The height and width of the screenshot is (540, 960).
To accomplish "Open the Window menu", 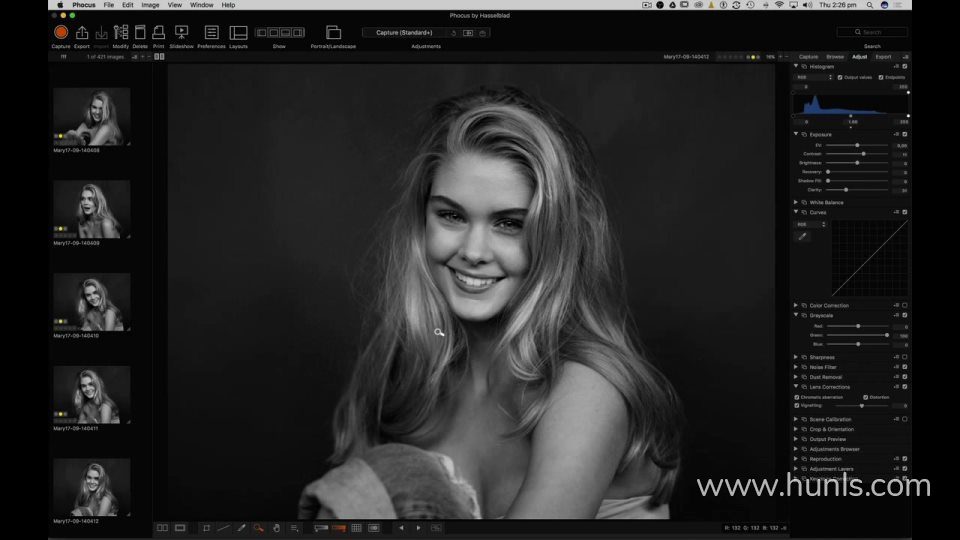I will click(201, 5).
